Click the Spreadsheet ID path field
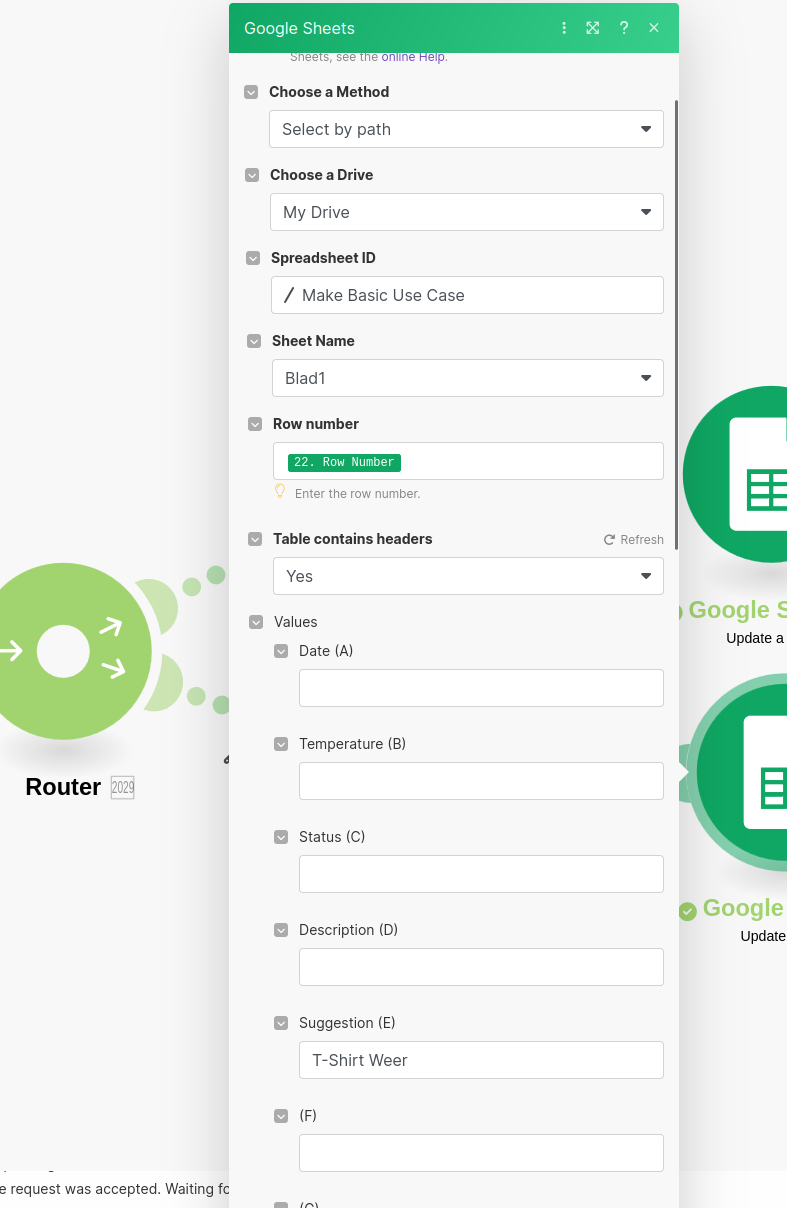The width and height of the screenshot is (787, 1208). click(x=467, y=295)
